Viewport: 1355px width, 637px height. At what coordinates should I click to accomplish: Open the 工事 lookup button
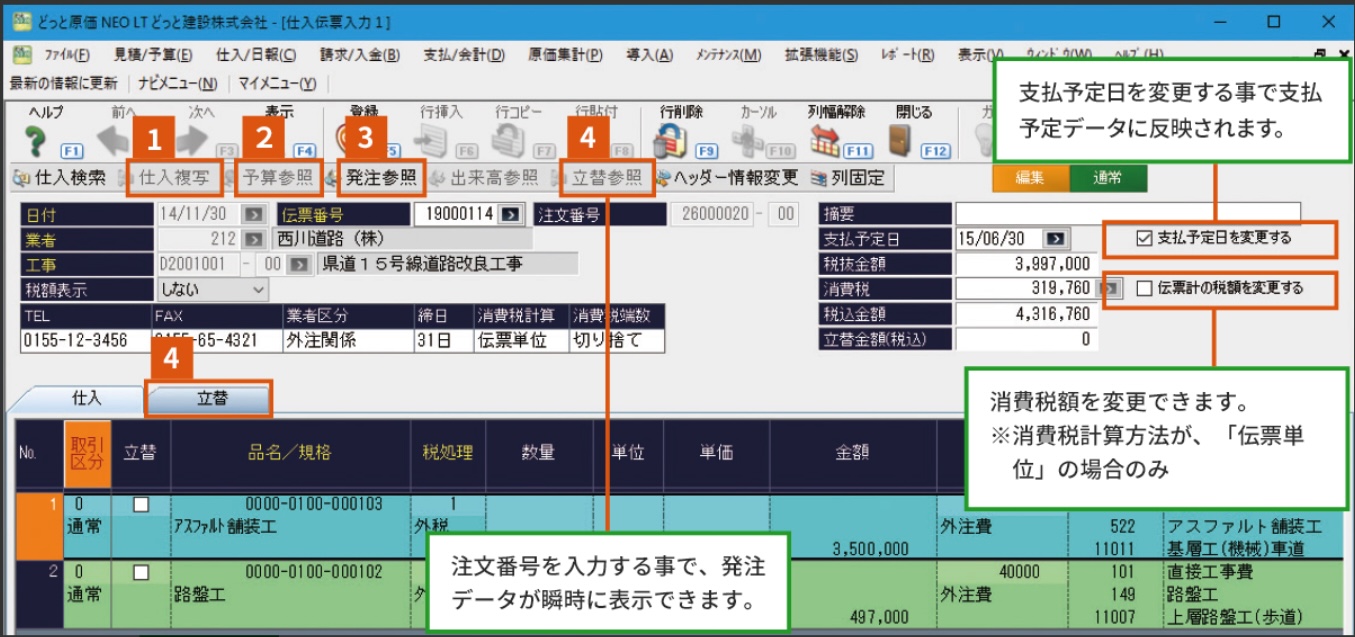coord(298,264)
